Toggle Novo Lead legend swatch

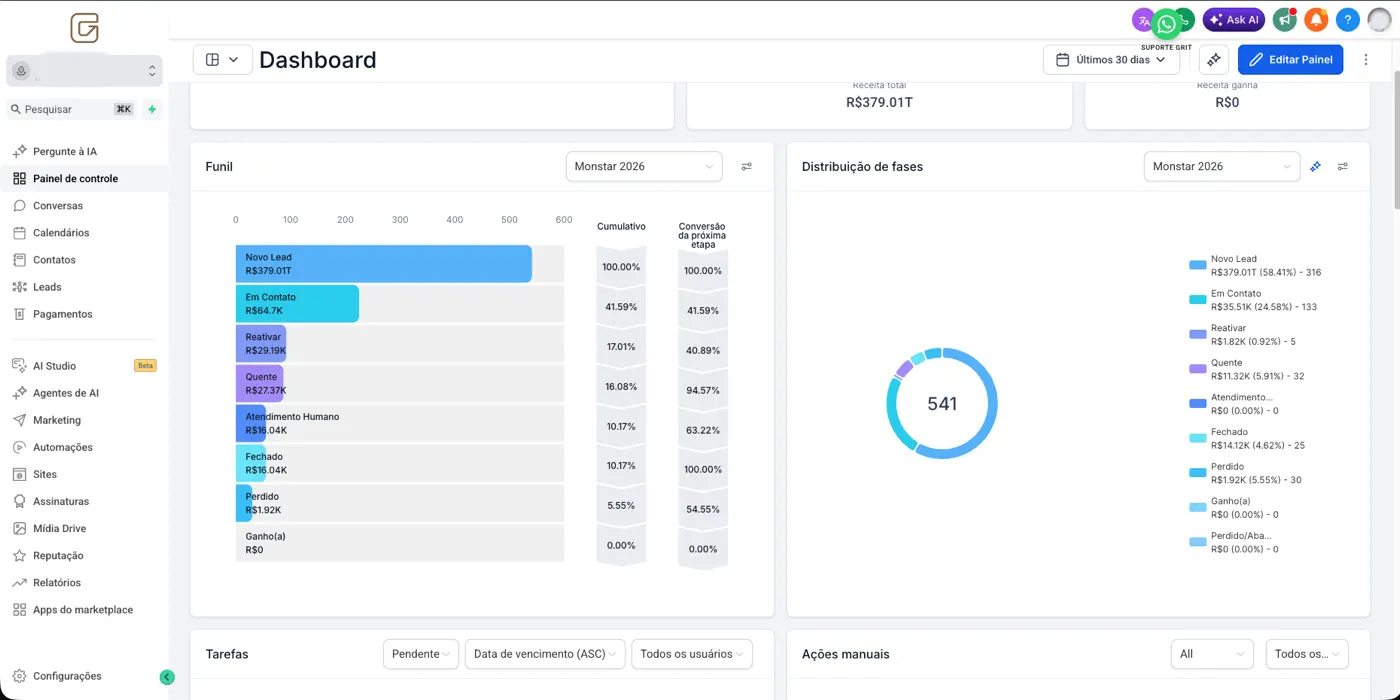click(1197, 265)
